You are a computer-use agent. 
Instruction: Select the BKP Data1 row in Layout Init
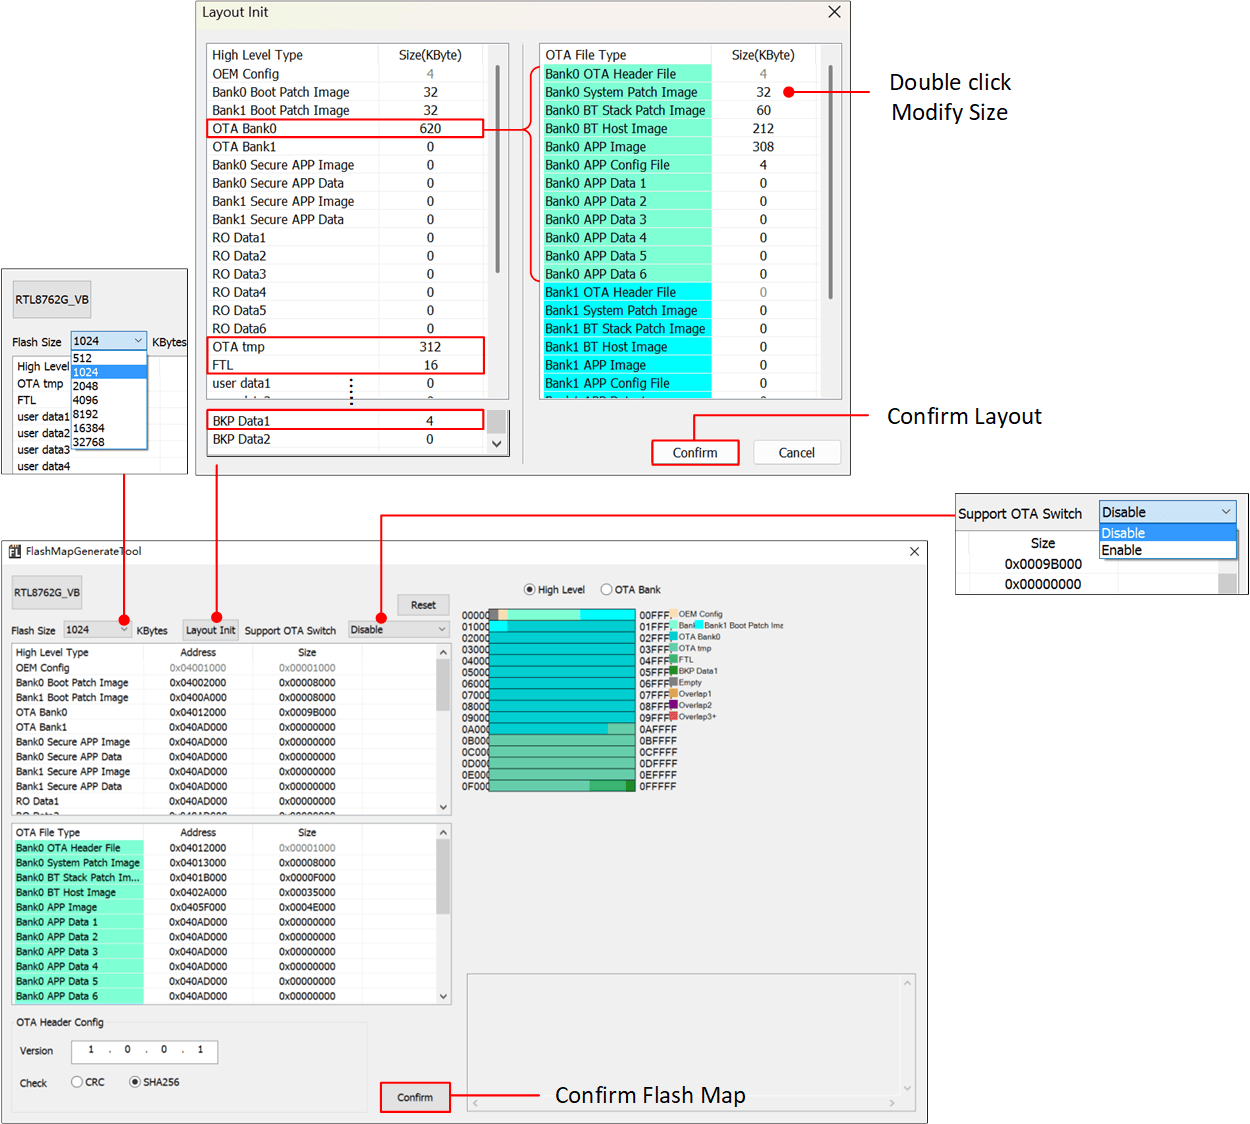coord(345,421)
